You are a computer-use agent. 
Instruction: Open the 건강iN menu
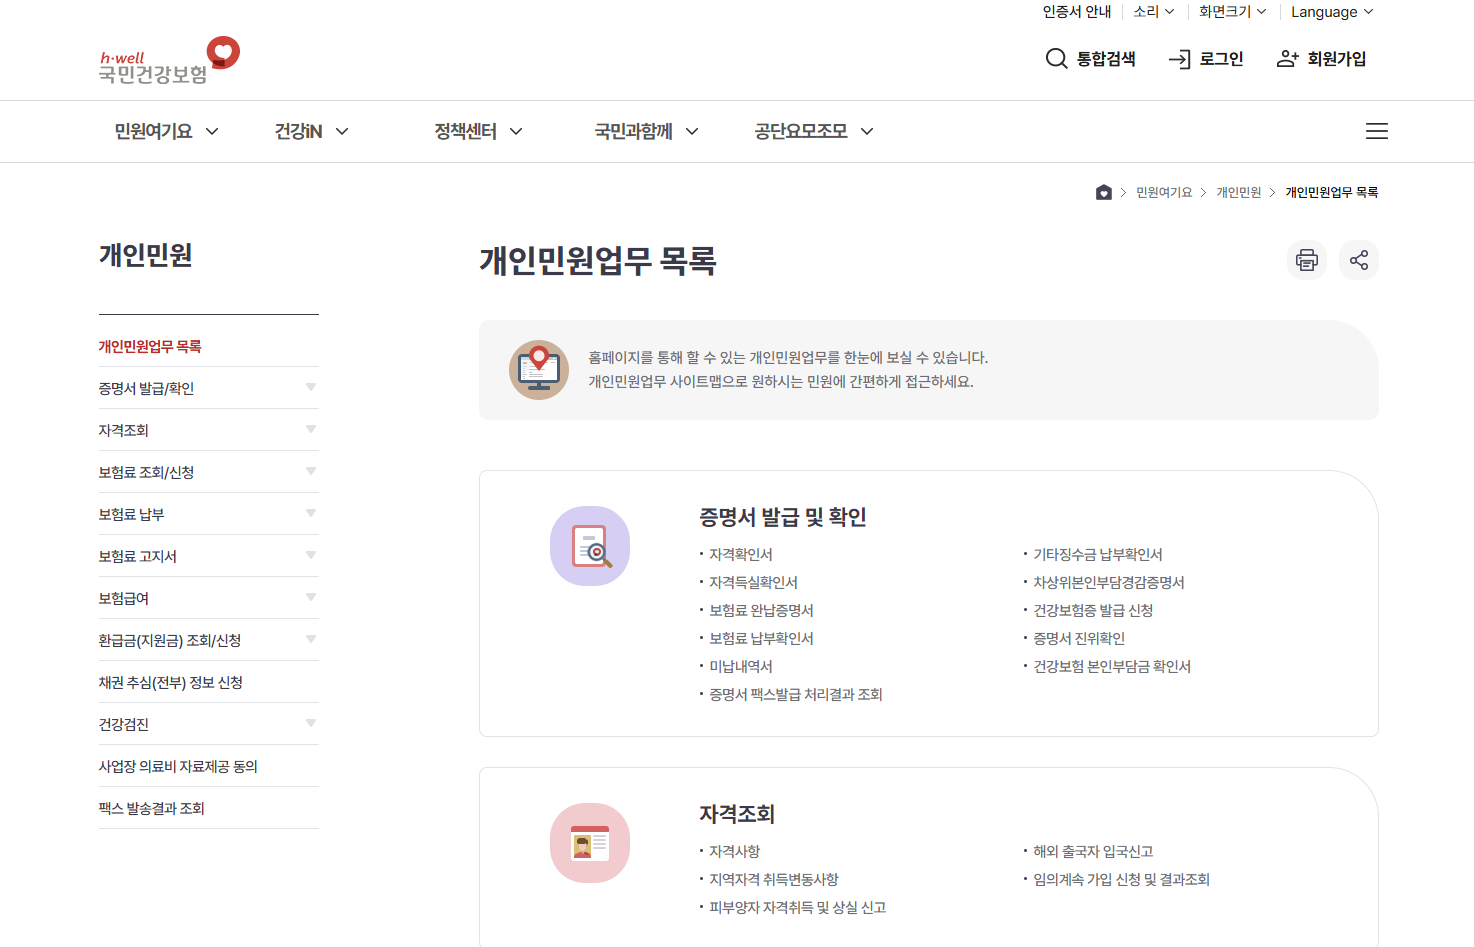point(309,131)
